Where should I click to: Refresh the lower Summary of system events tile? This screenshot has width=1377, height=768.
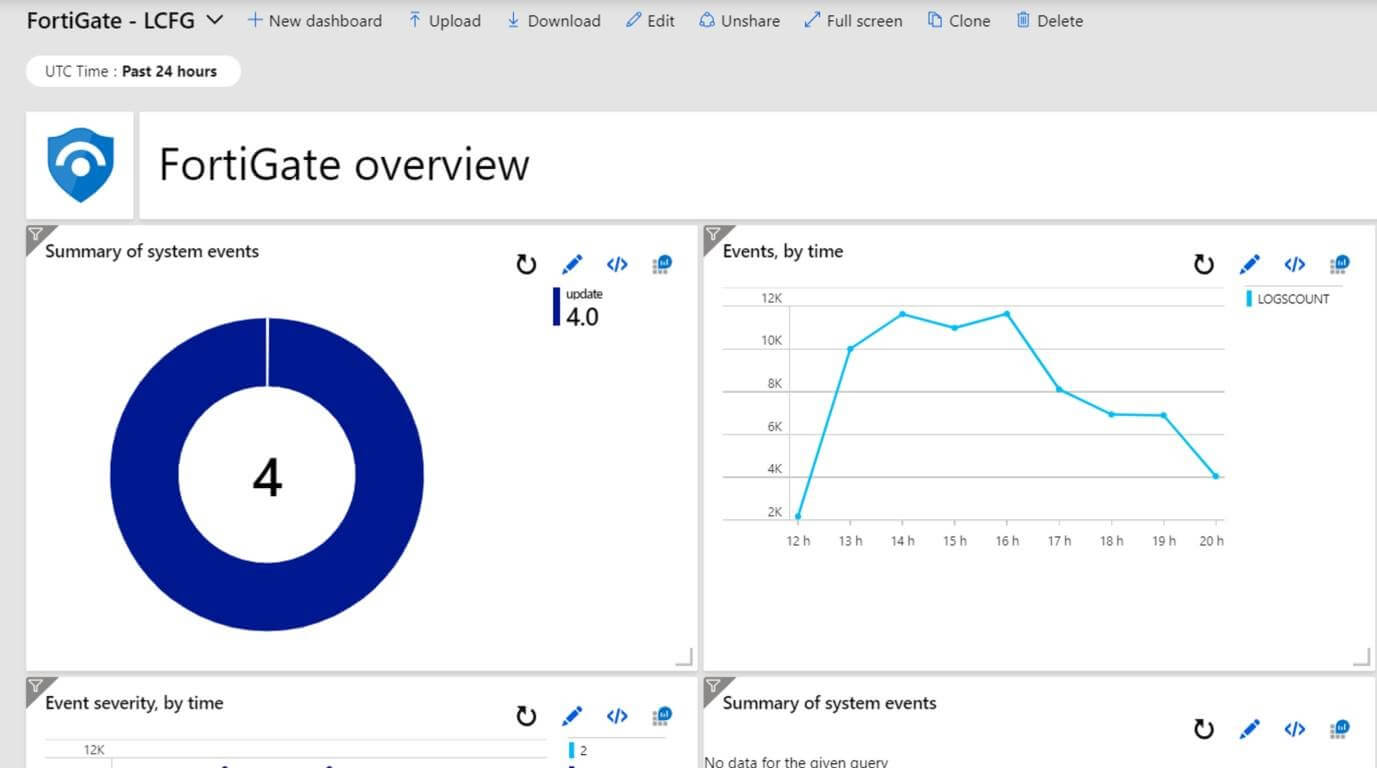(1204, 730)
